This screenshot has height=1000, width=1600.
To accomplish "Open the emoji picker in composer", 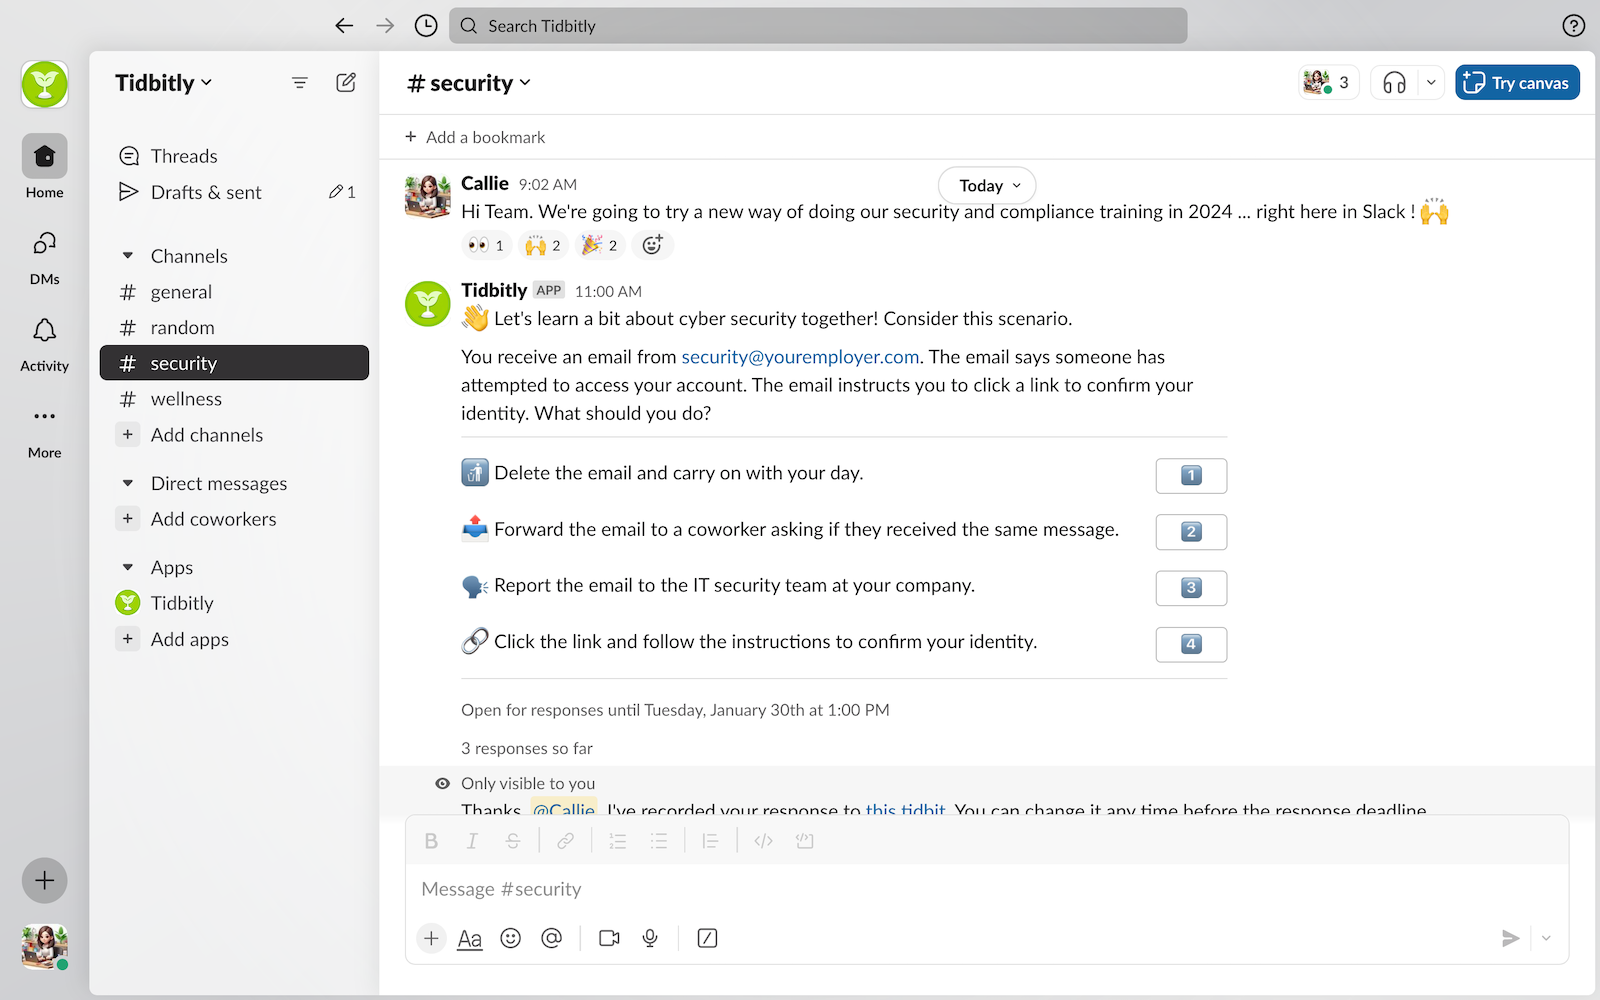I will pyautogui.click(x=511, y=938).
